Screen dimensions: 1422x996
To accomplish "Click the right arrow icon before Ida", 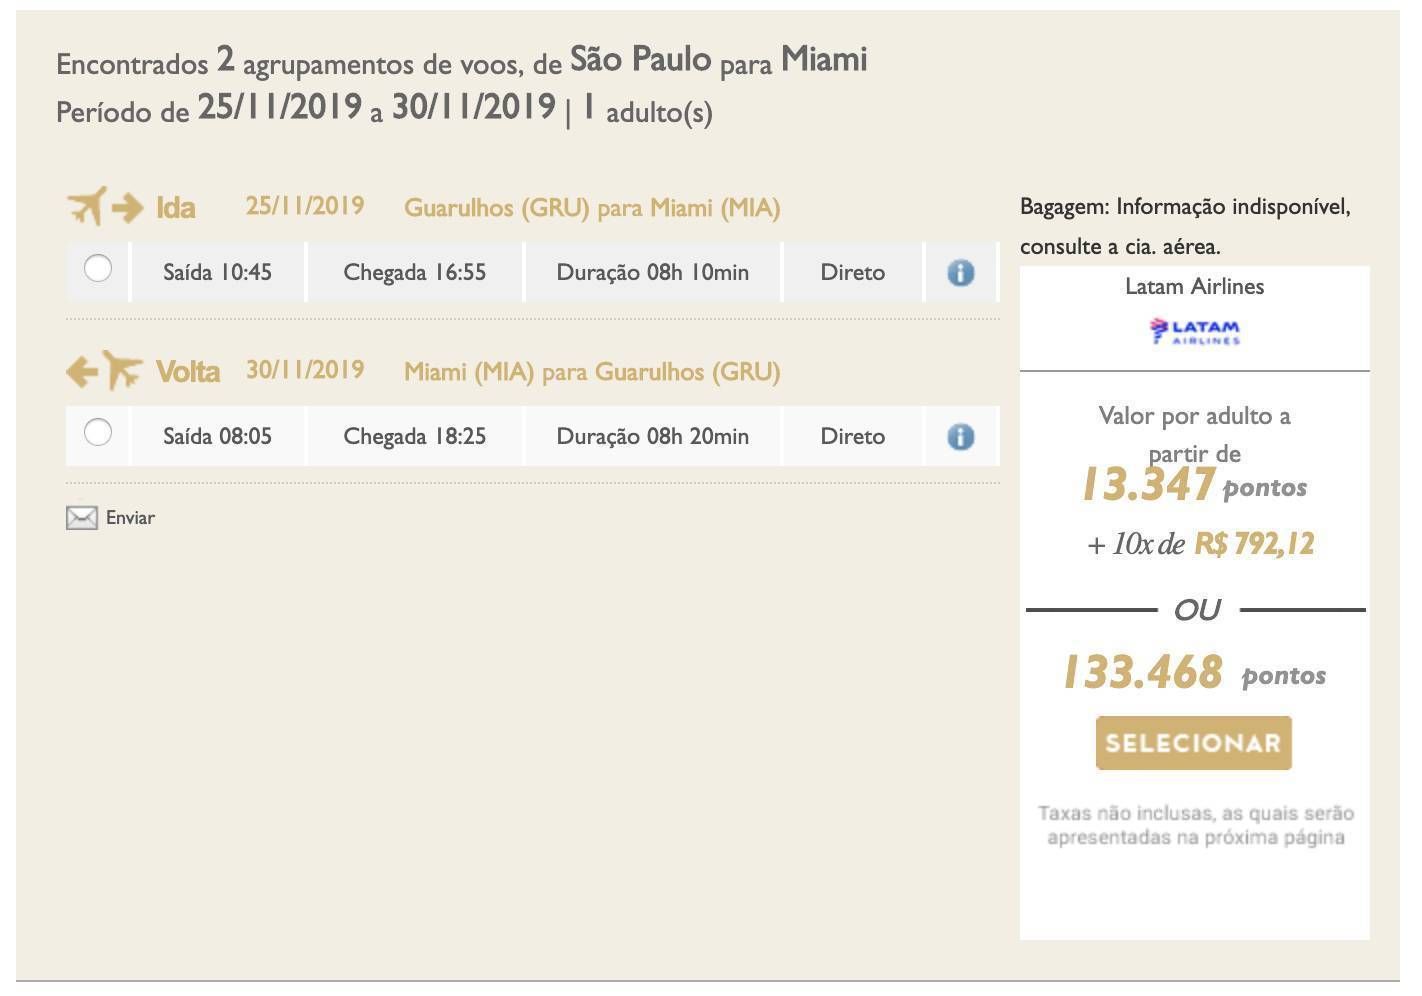I will pyautogui.click(x=127, y=208).
